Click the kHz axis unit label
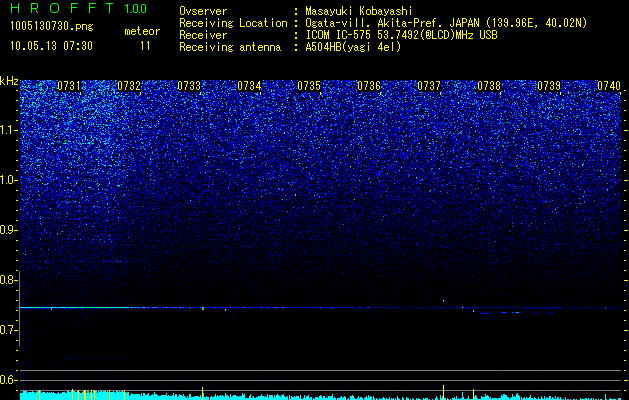The width and height of the screenshot is (629, 400). point(9,81)
